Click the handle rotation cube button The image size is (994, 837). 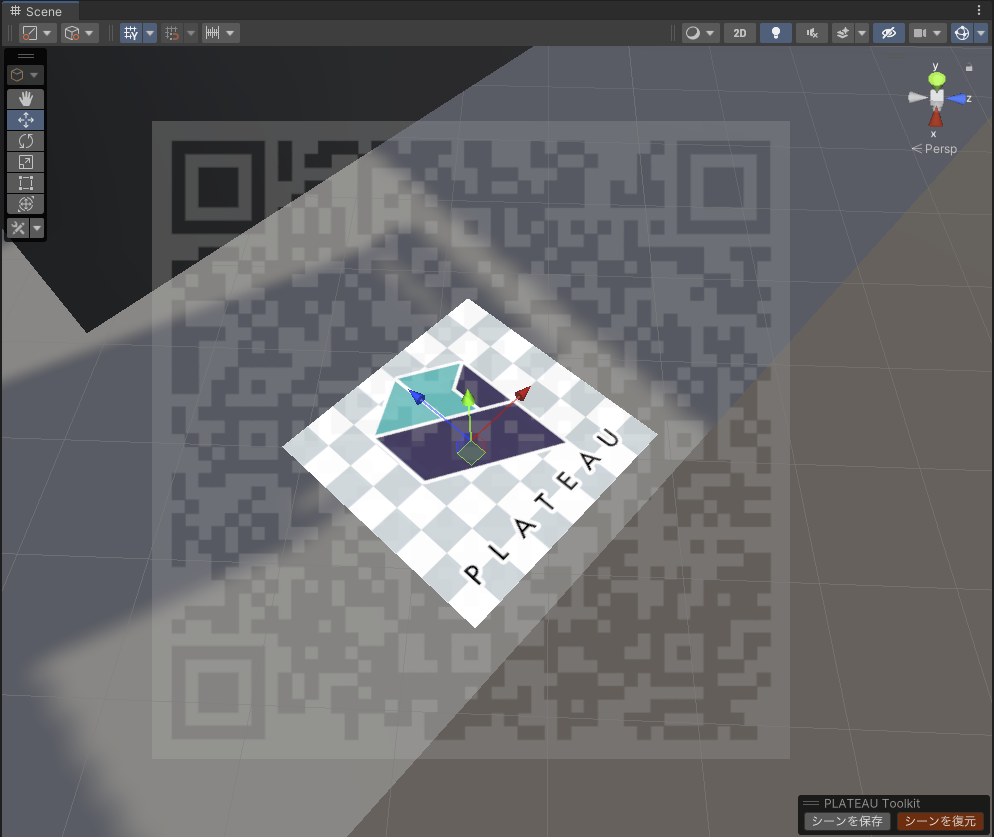tap(72, 33)
